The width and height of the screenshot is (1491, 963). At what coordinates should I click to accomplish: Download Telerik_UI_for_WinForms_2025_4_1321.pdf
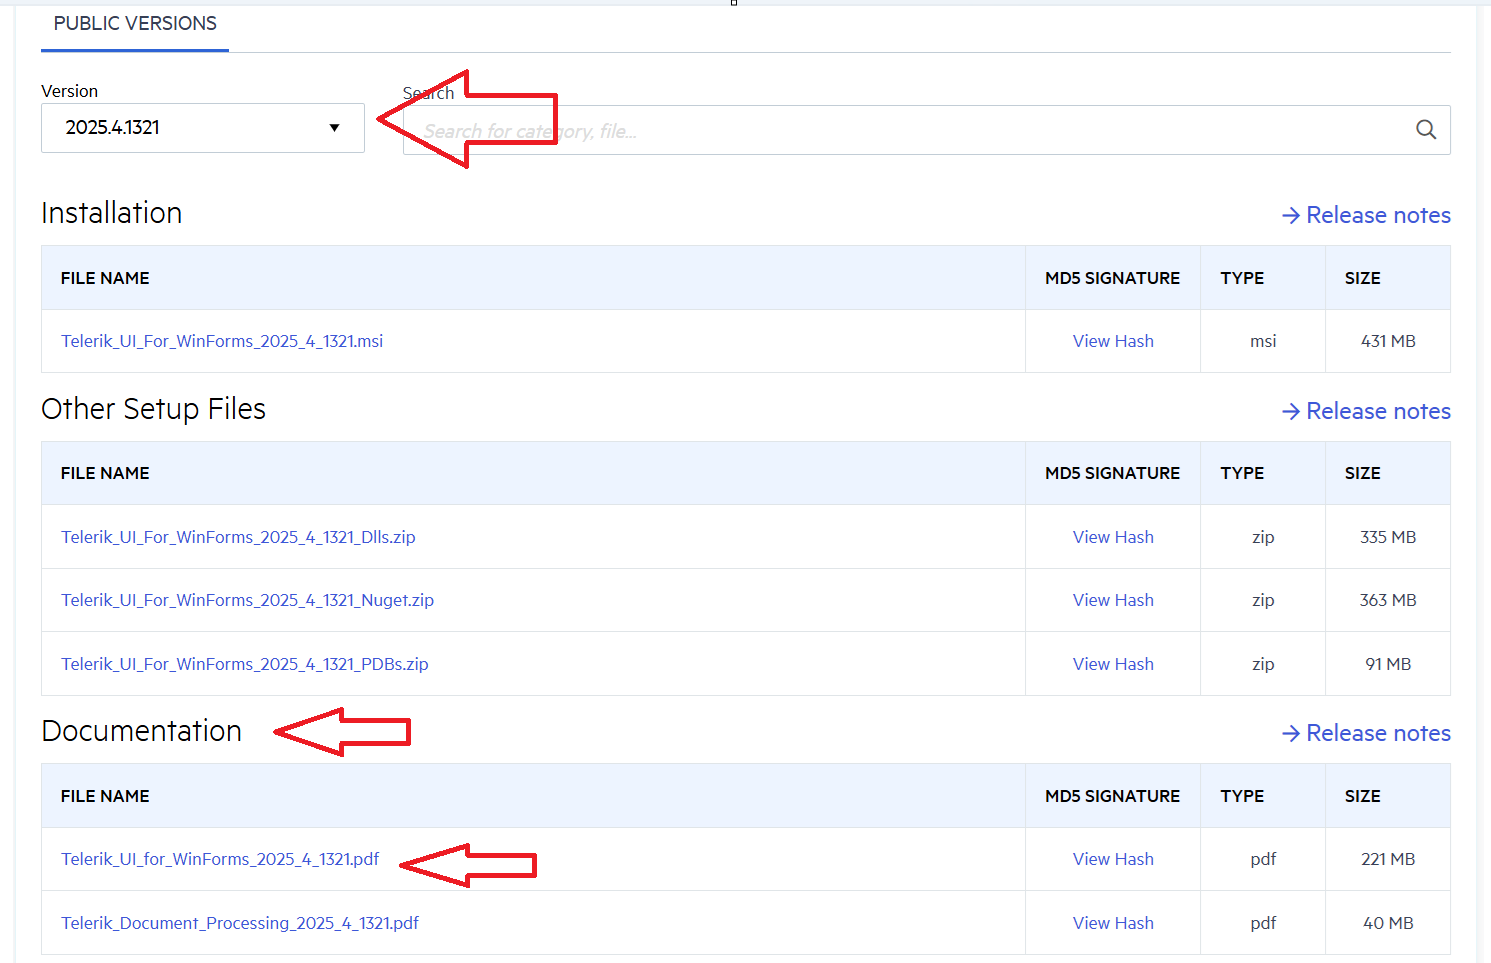point(220,859)
